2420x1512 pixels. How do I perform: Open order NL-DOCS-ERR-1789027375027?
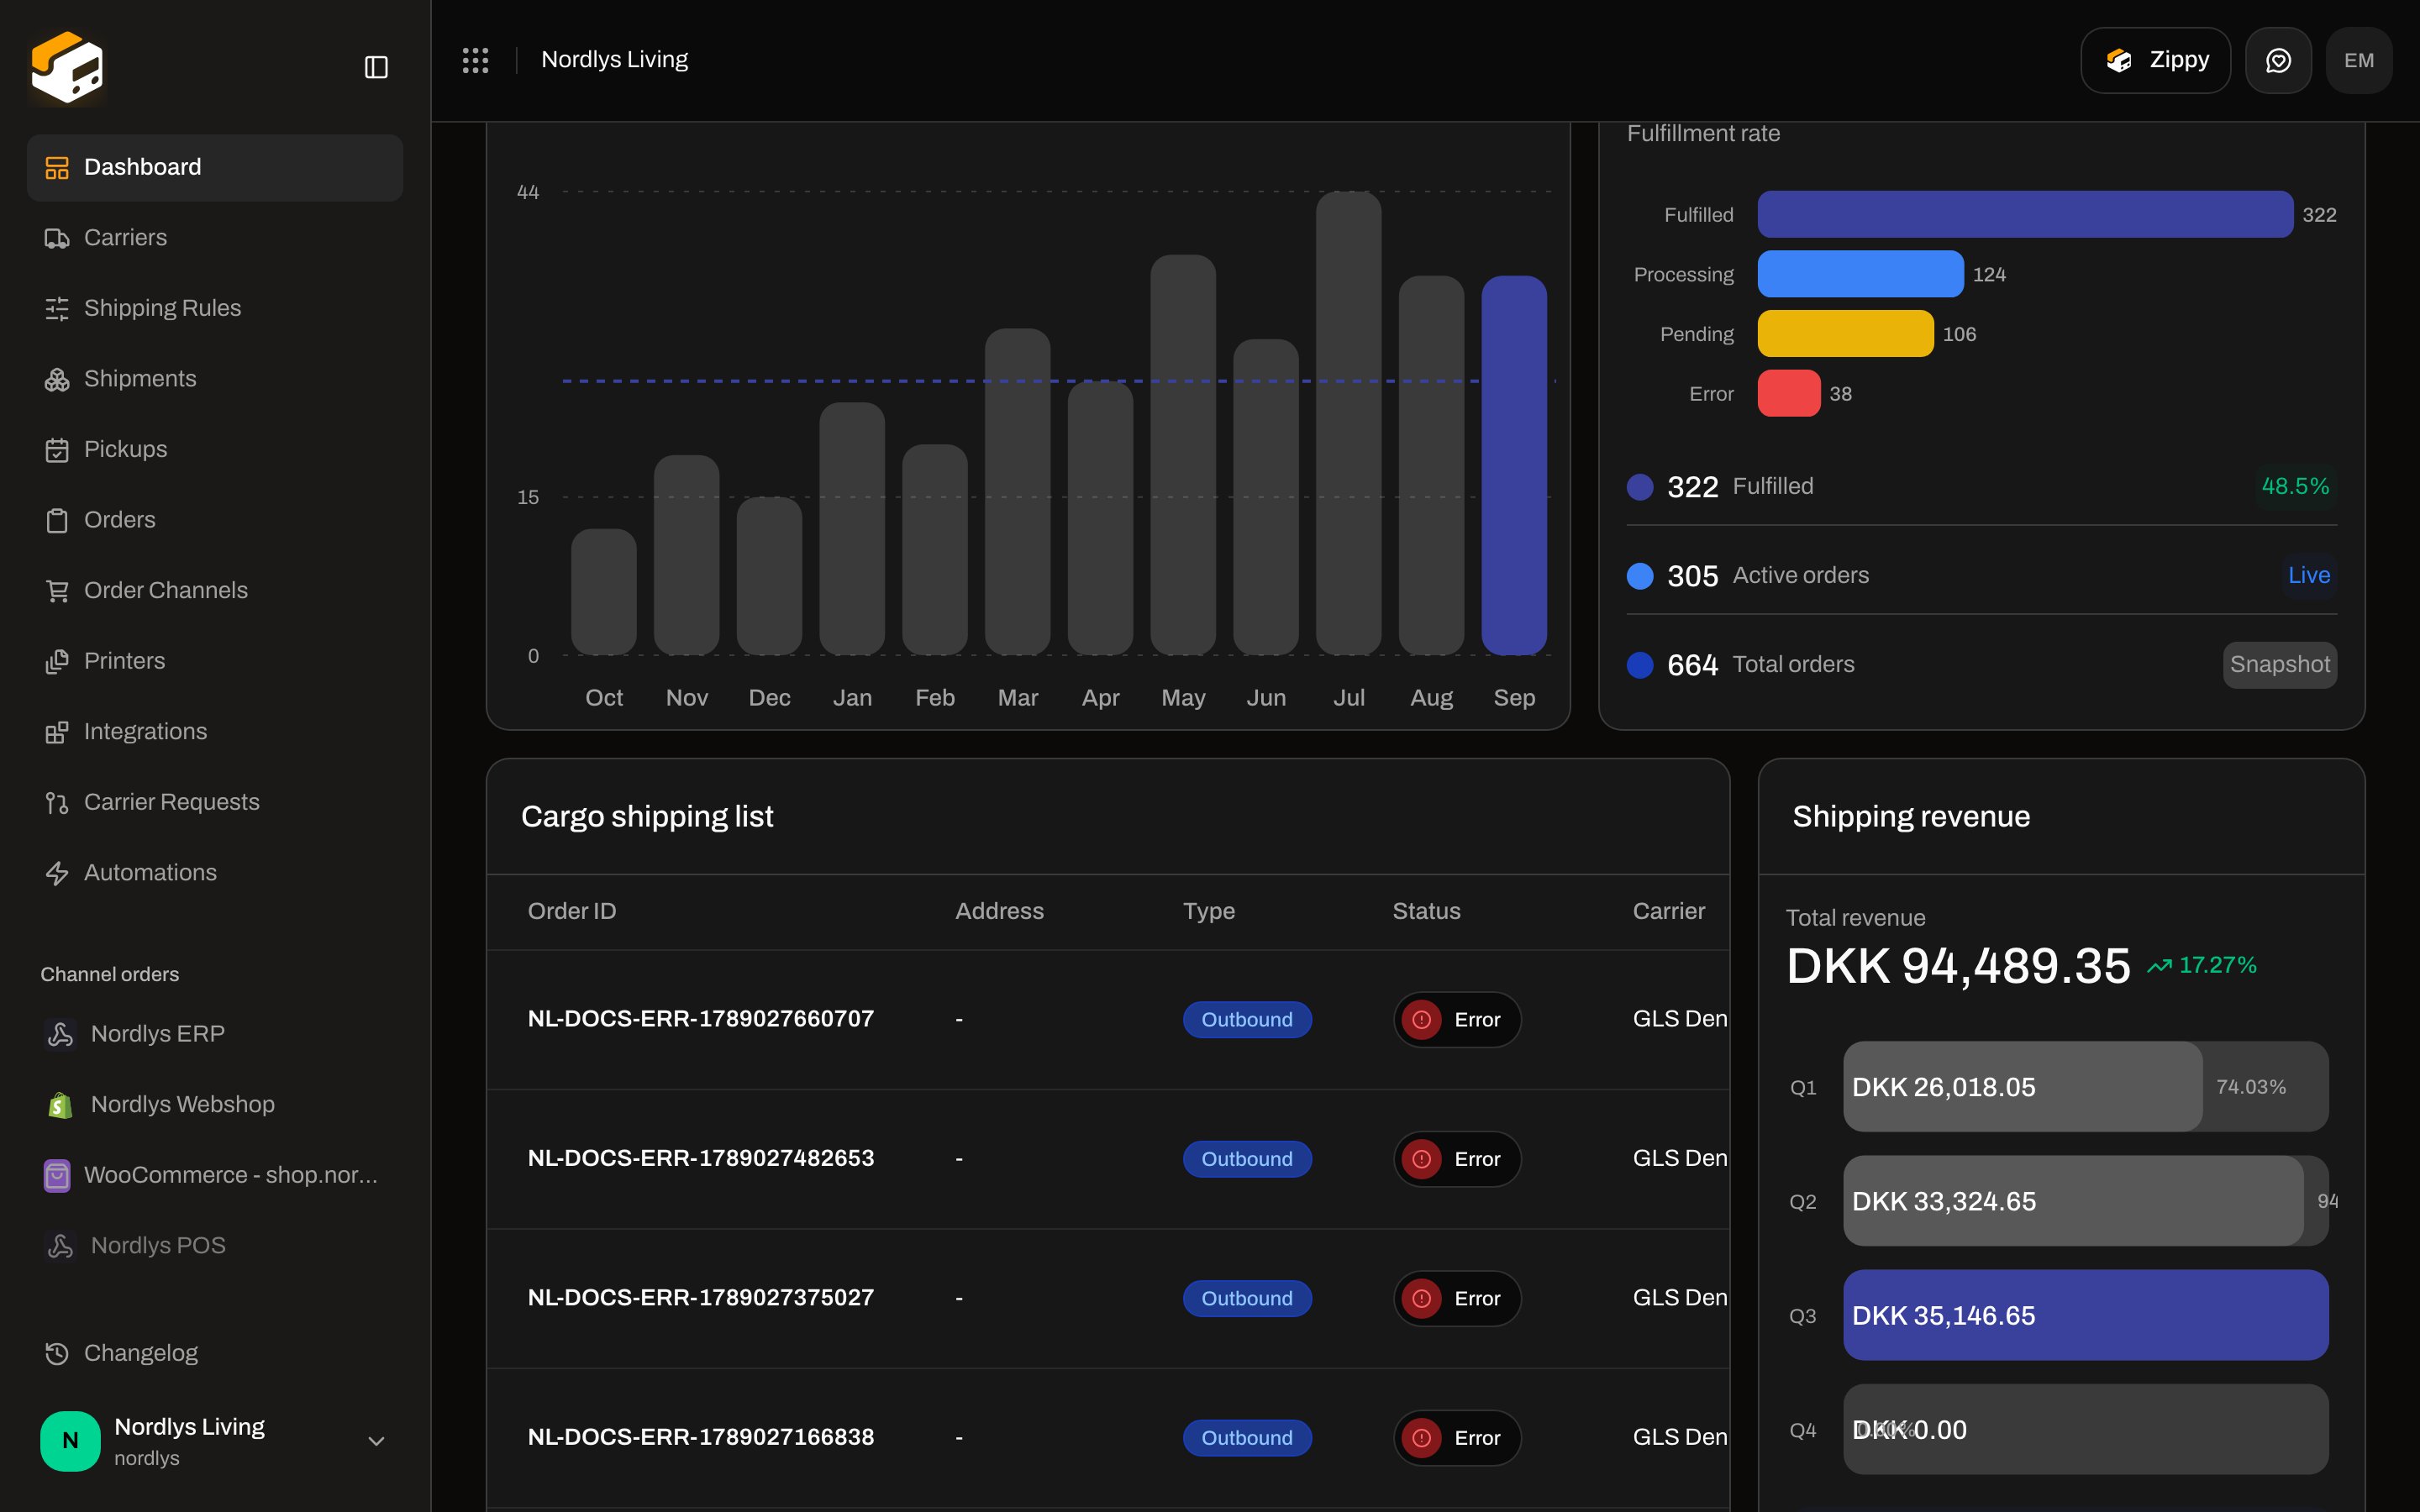click(701, 1298)
